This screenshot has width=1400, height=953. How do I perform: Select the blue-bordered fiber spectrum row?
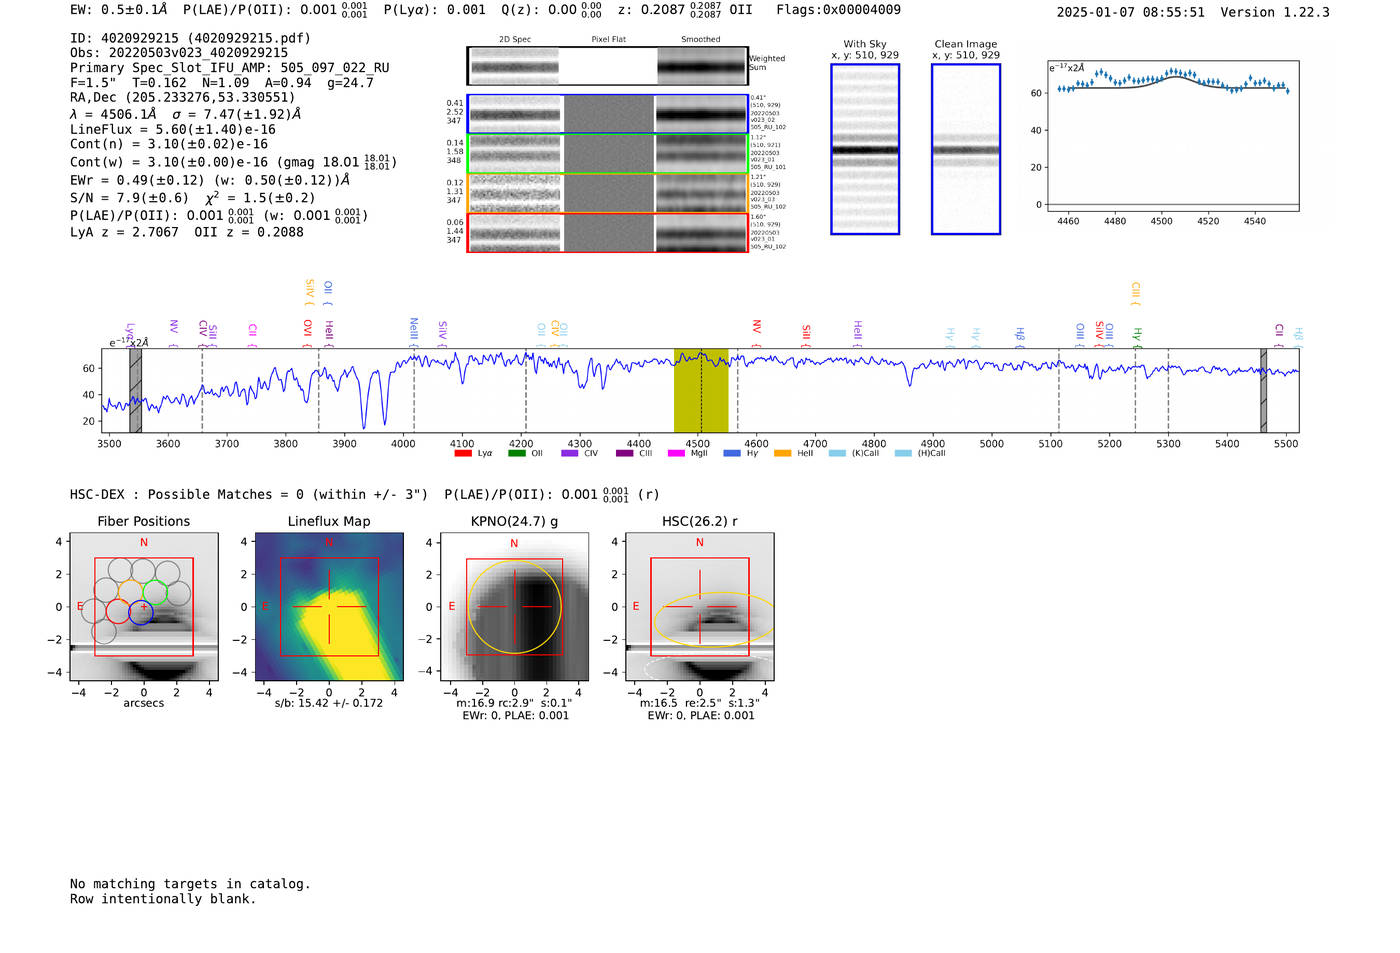[x=608, y=114]
